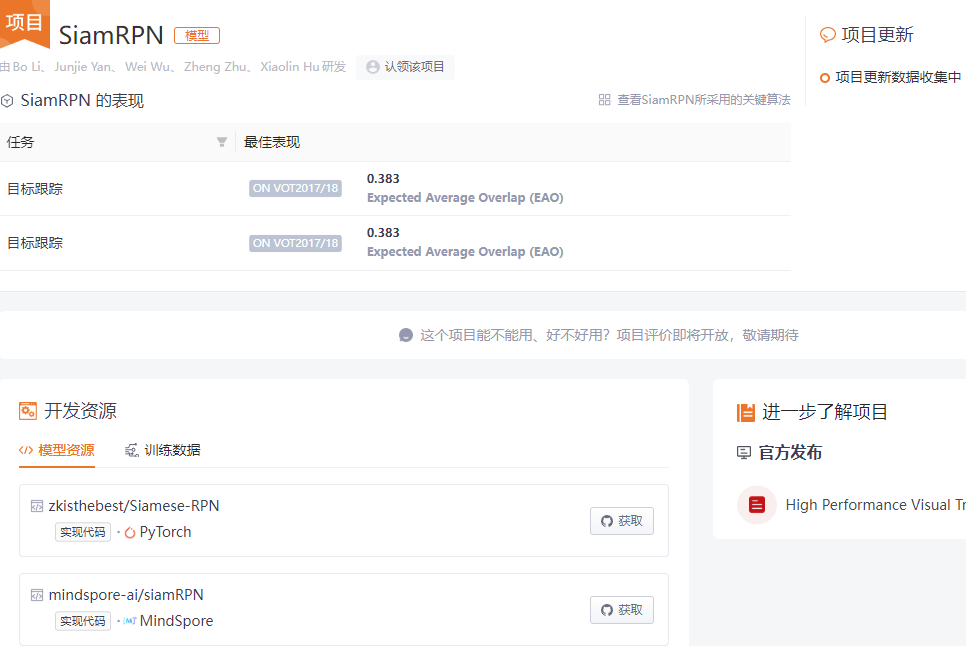
Task: Click 获取 button for zkisthebest/Siamese-RPN
Action: (x=622, y=521)
